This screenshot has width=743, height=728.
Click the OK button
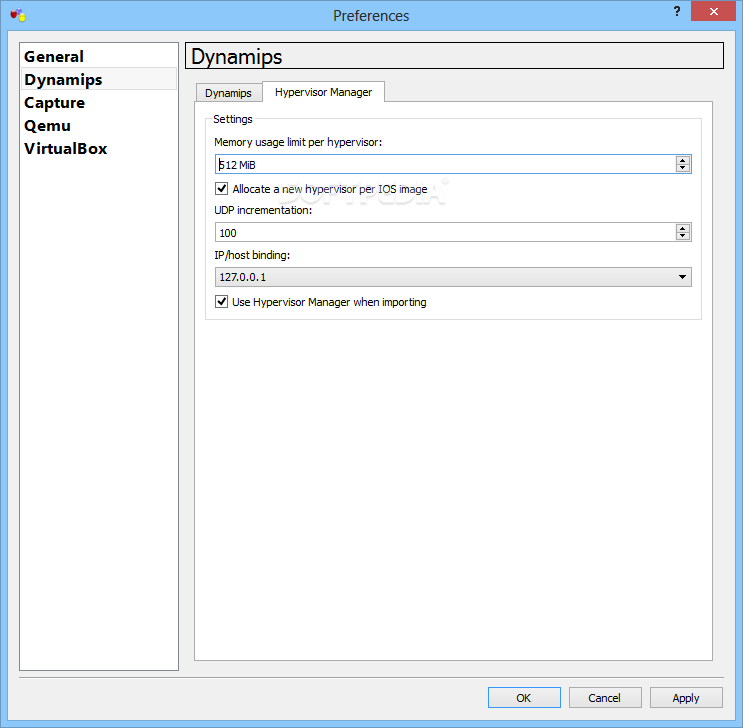tap(524, 698)
